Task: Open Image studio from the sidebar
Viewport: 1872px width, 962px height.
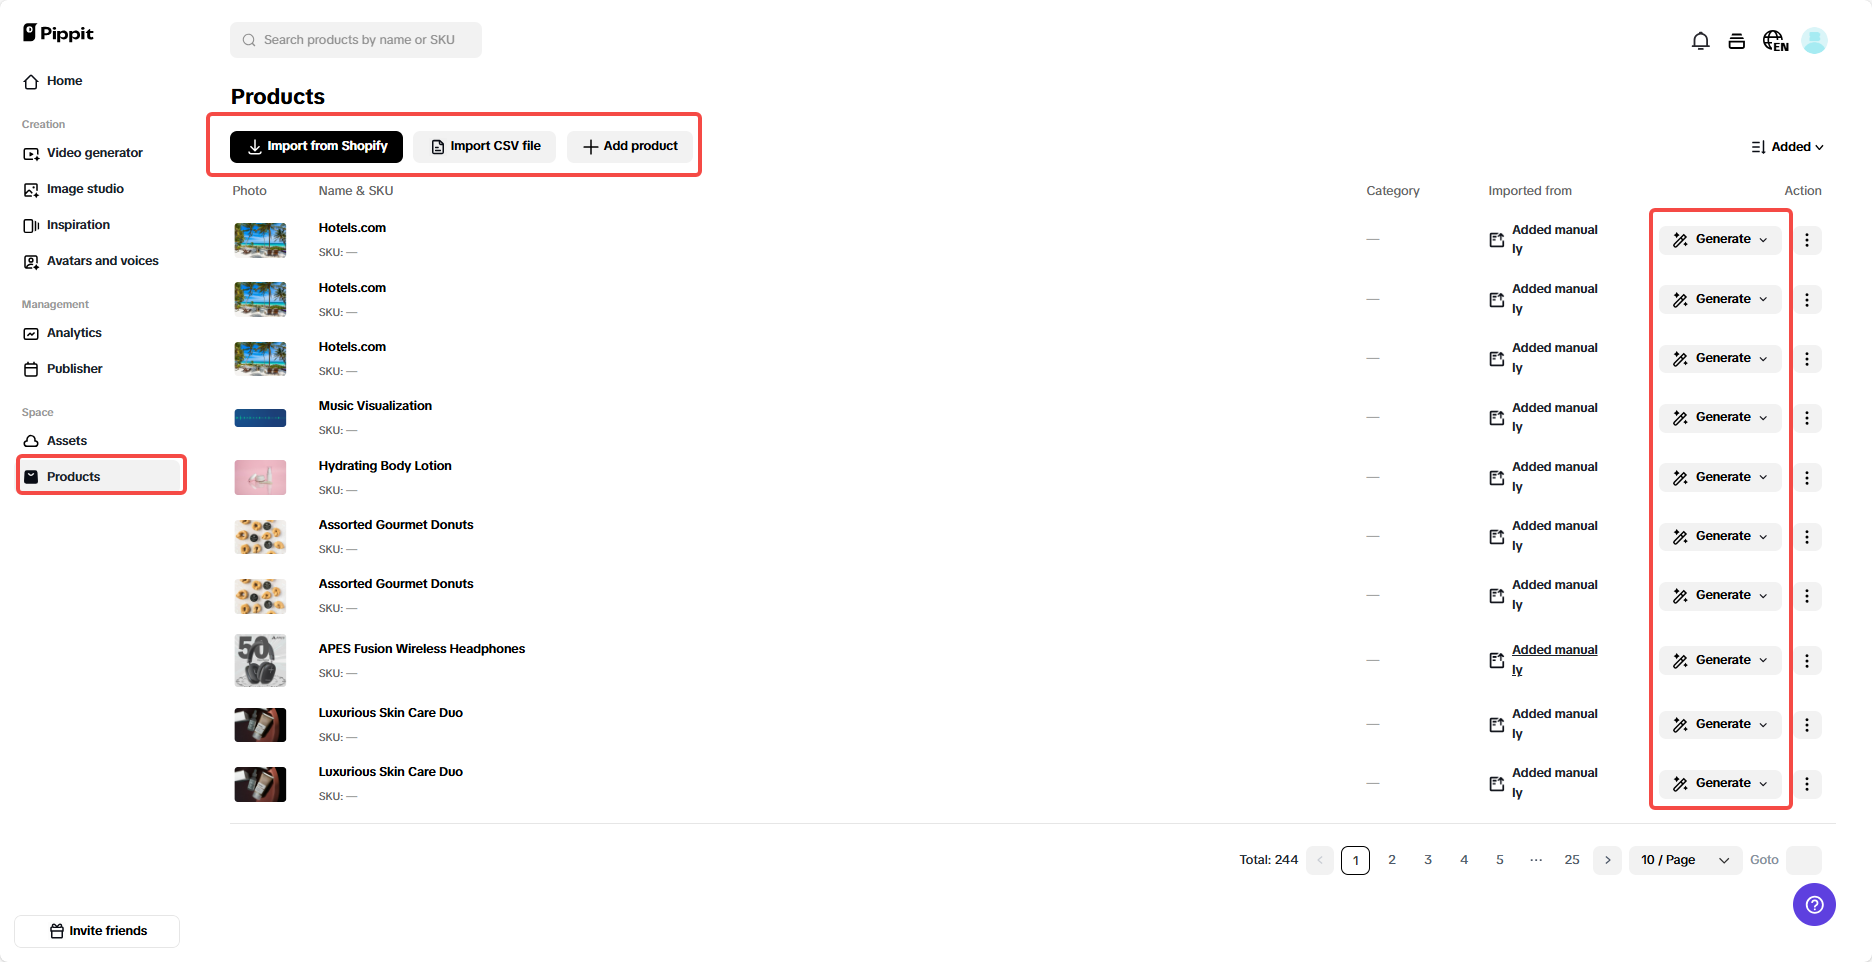Action: pos(85,188)
